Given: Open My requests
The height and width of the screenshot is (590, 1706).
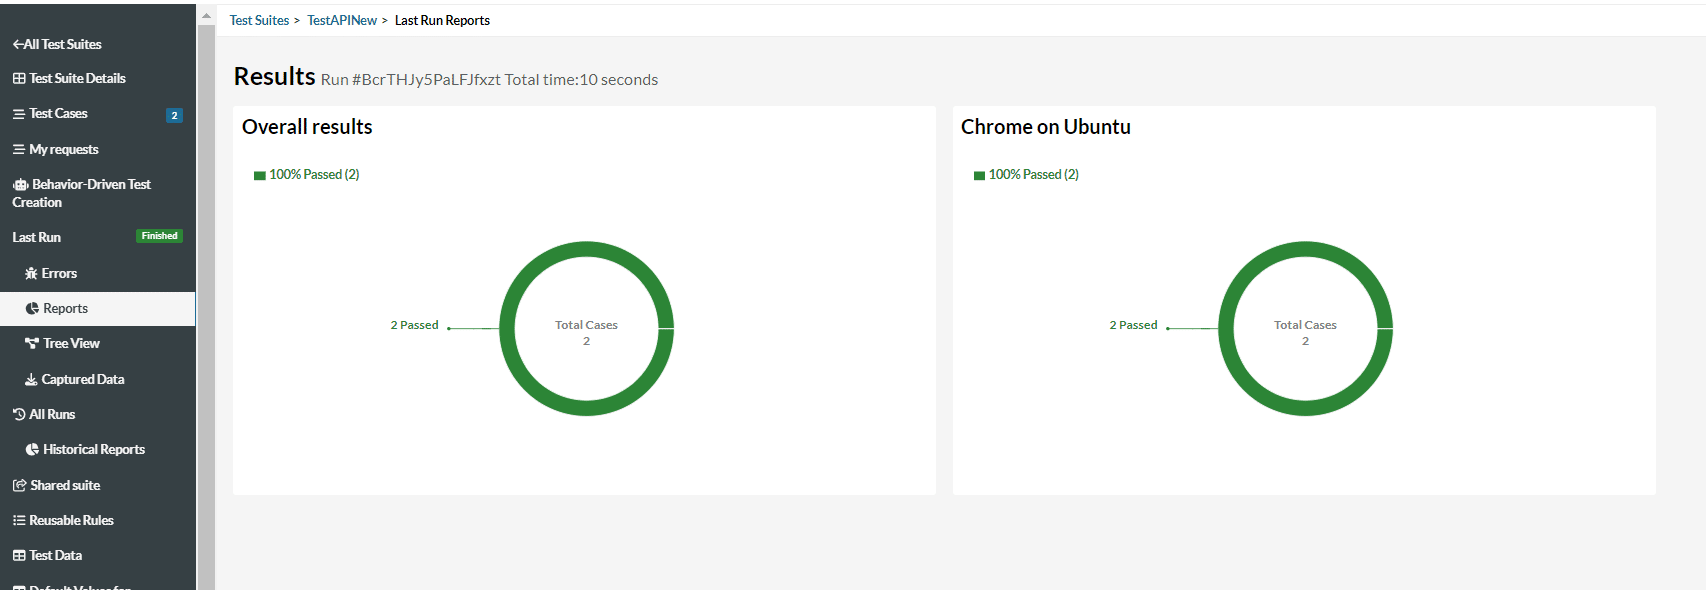Looking at the screenshot, I should pyautogui.click(x=56, y=149).
